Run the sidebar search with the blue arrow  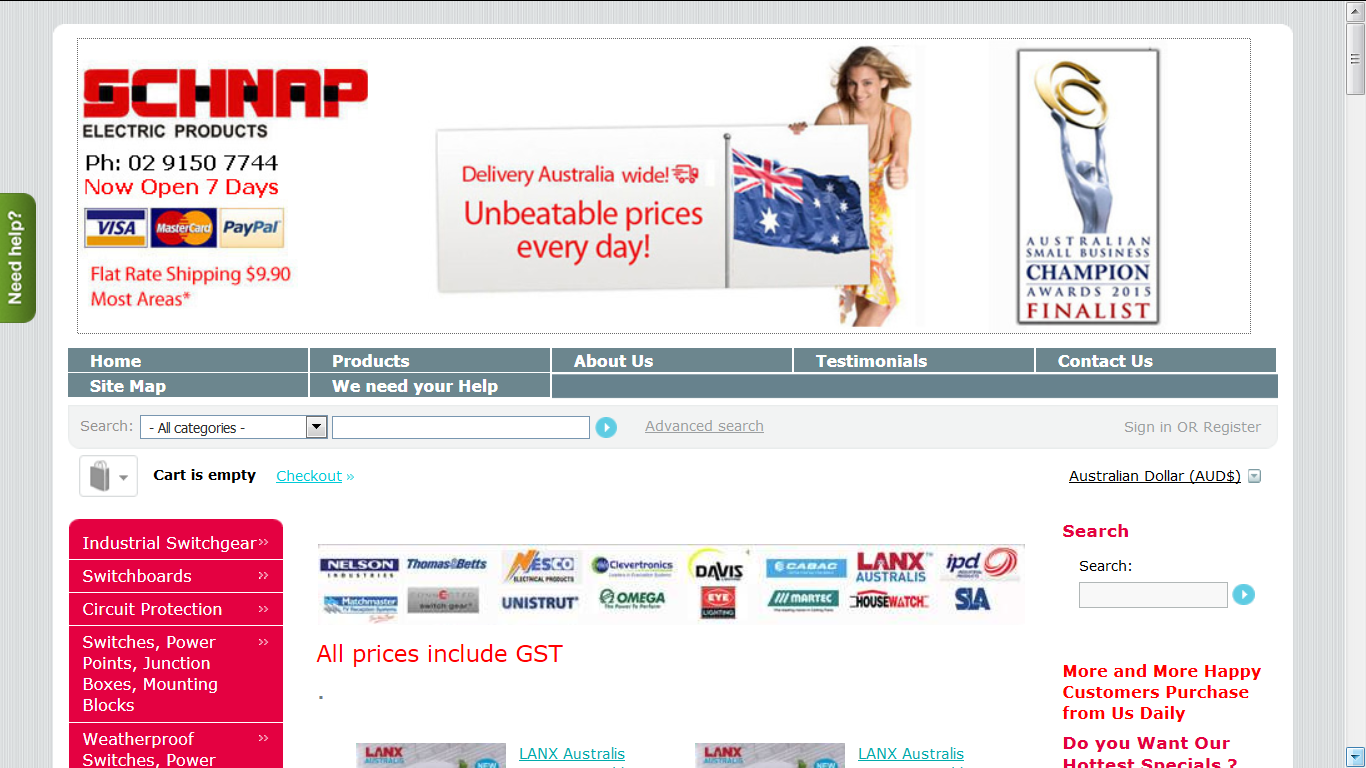point(1243,595)
